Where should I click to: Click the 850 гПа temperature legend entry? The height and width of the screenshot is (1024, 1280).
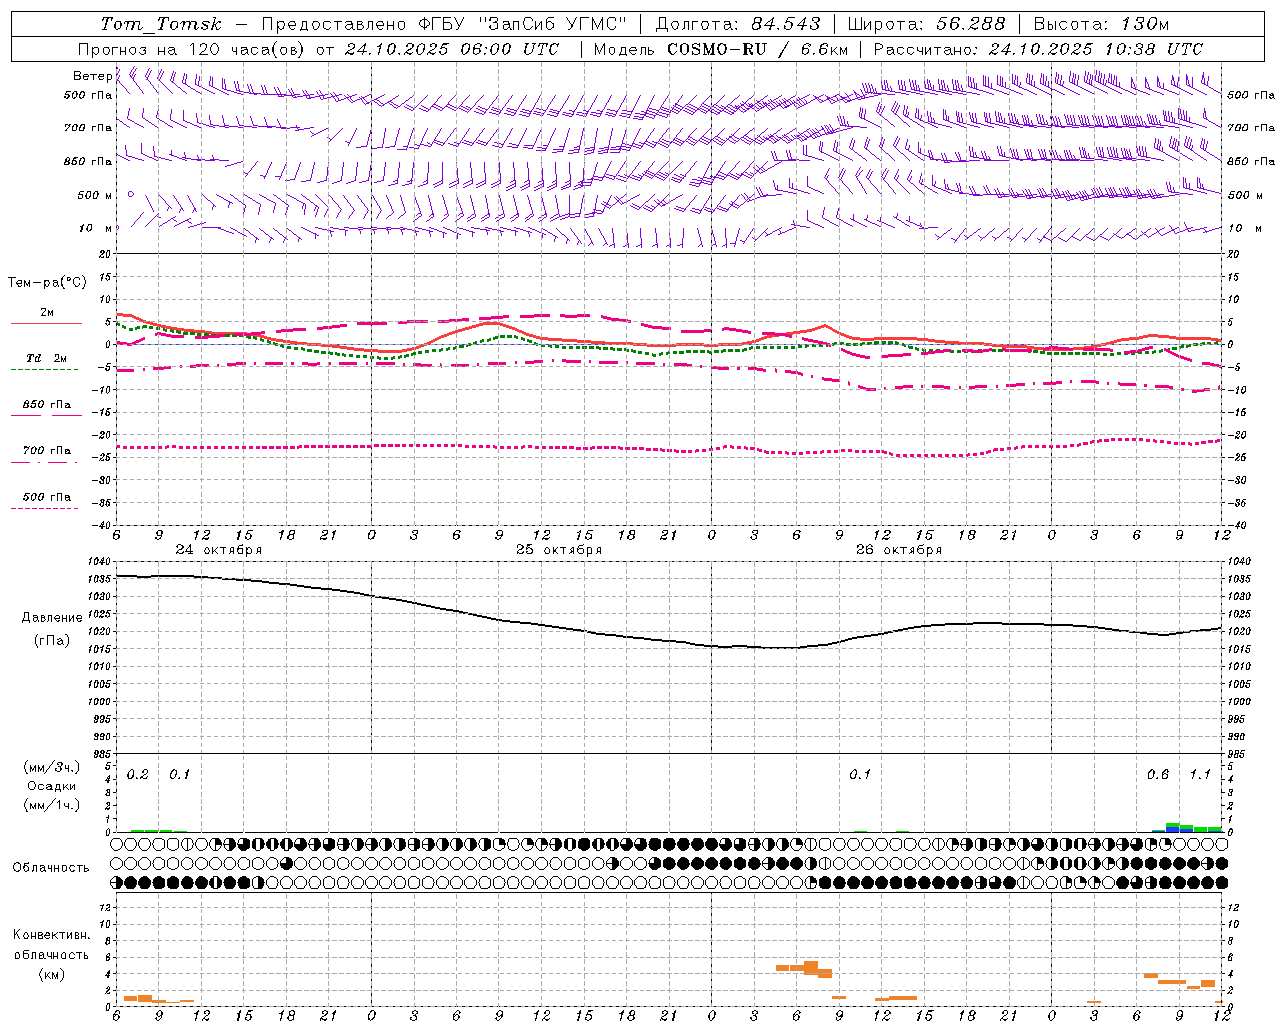46,405
